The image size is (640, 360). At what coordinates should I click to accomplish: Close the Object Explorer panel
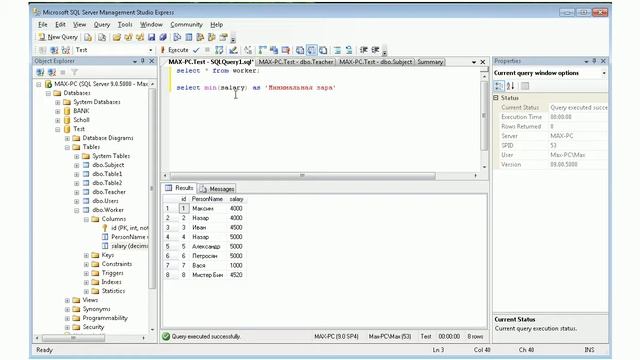[152, 61]
